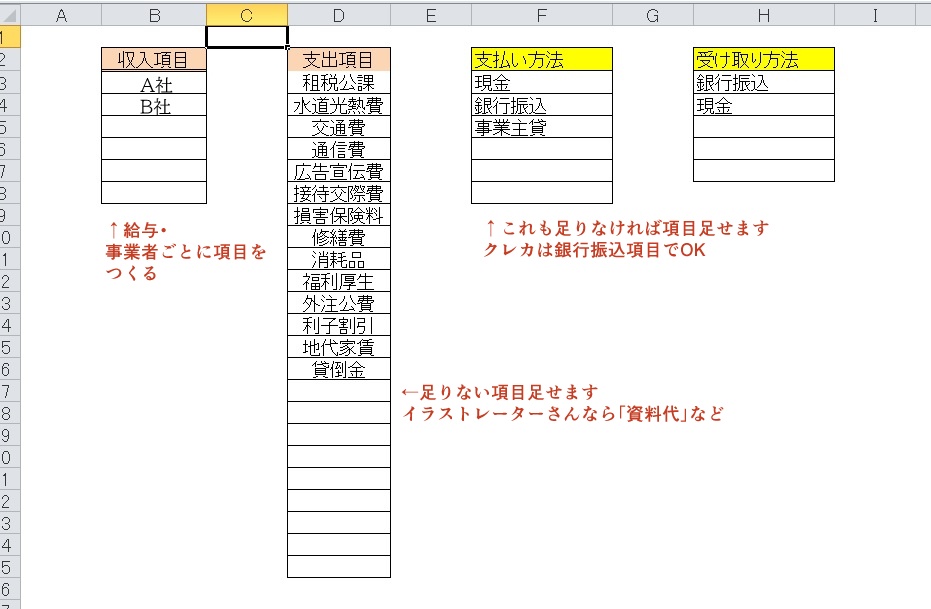This screenshot has width=931, height=609.
Task: Click the column B header
Action: [154, 15]
